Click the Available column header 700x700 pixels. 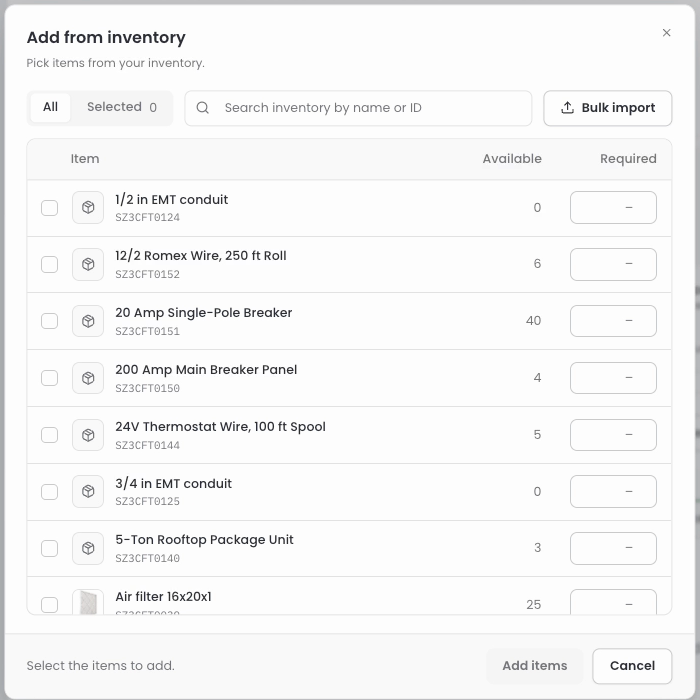512,159
